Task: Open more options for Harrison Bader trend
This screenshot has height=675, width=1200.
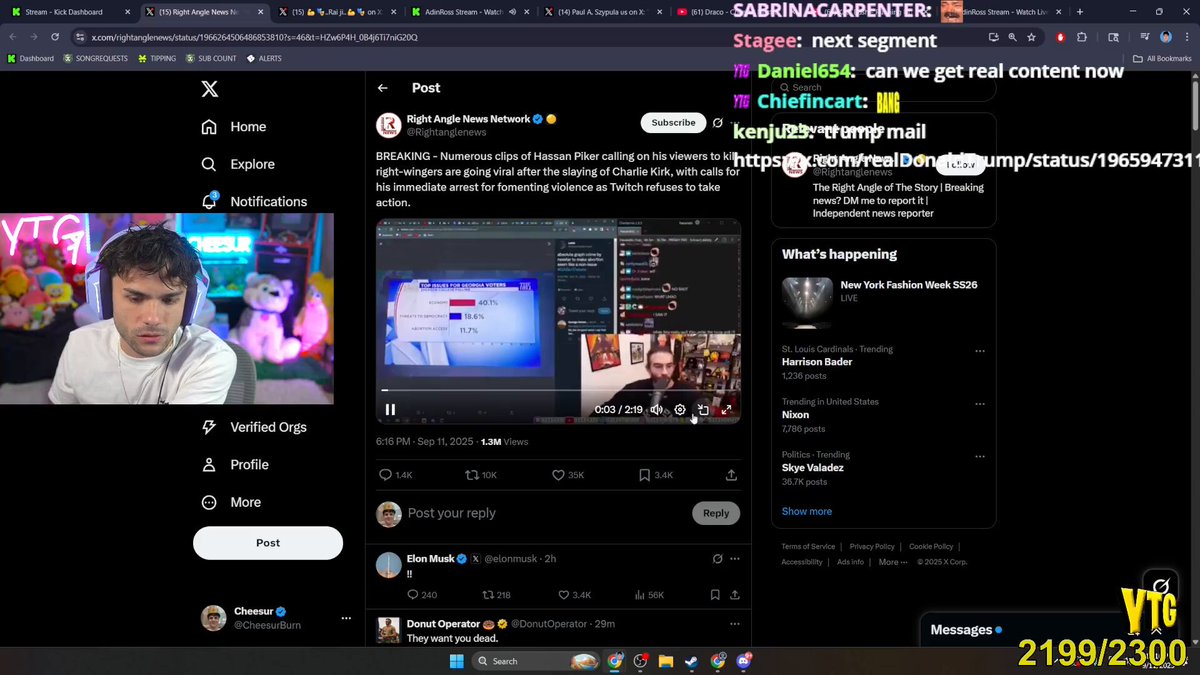Action: click(x=980, y=351)
